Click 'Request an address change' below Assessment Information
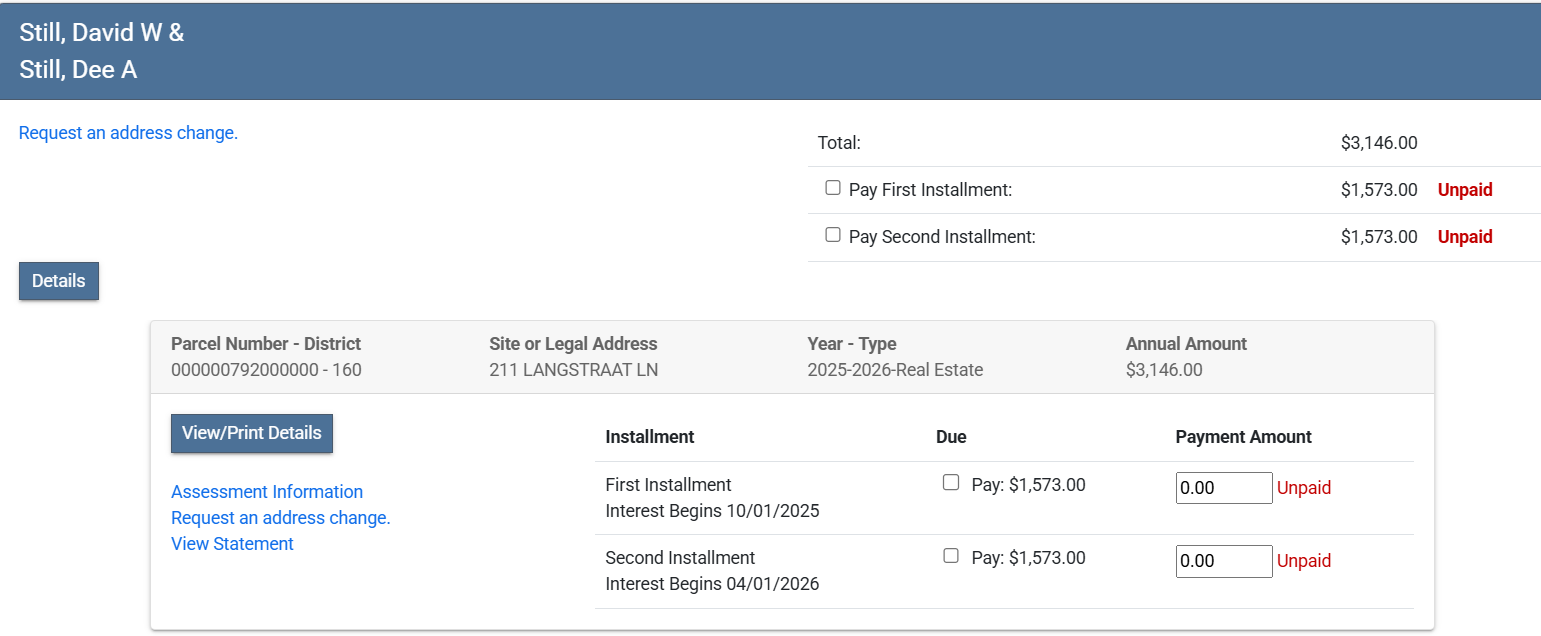This screenshot has width=1541, height=636. [x=280, y=518]
